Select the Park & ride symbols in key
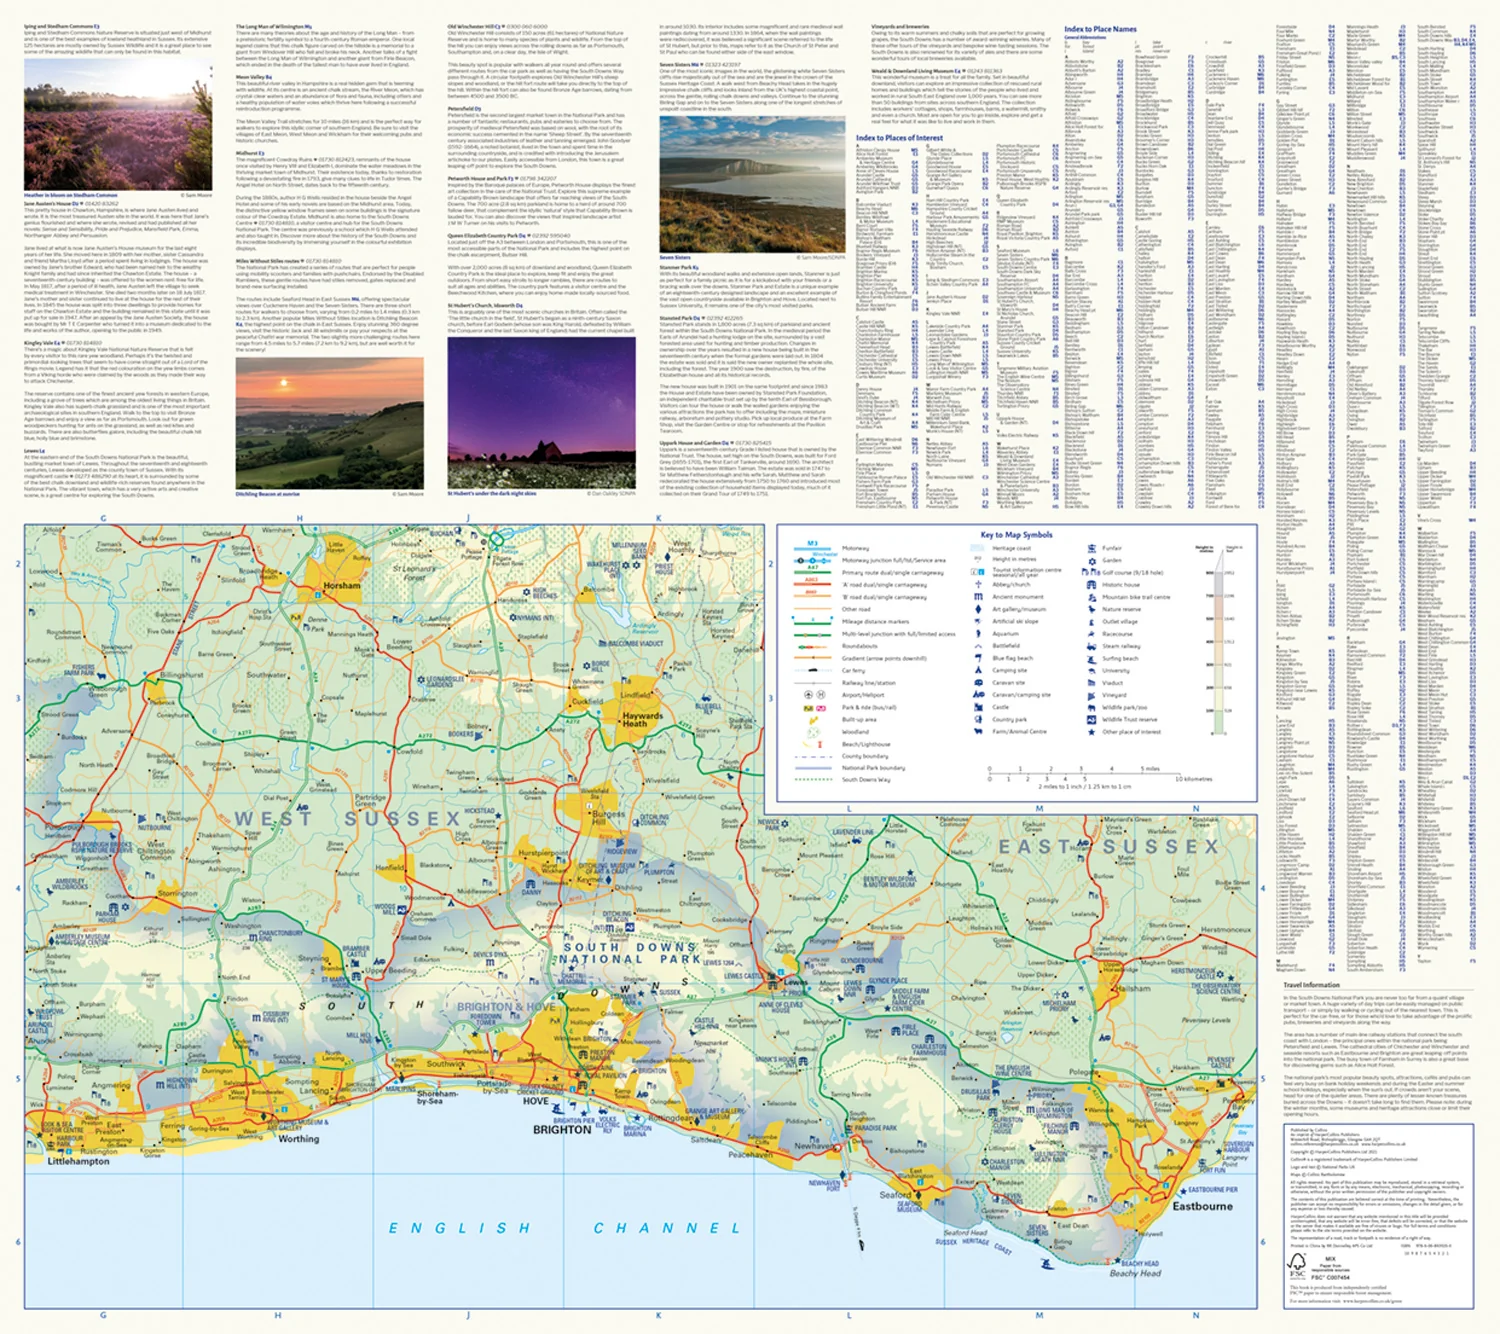 click(815, 707)
